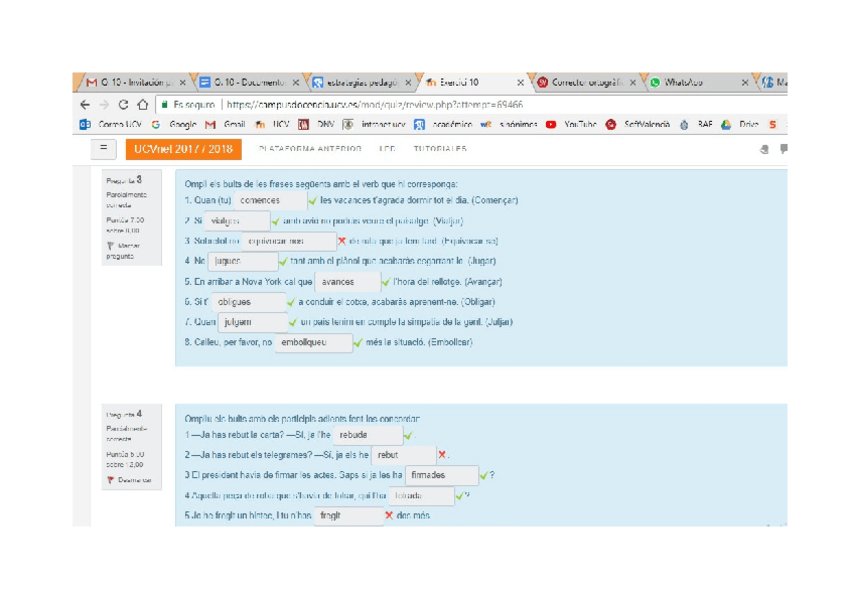
Task: Open the Correo UCV bookmark
Action: 111,124
